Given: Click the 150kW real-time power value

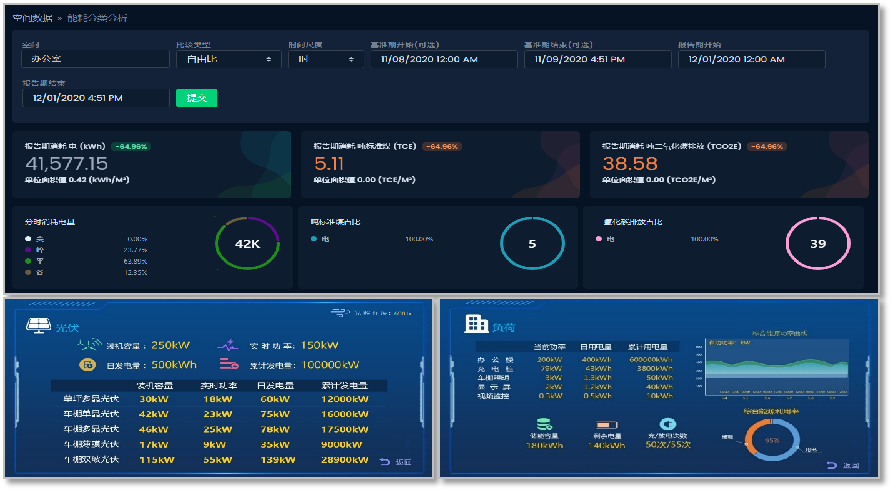Looking at the screenshot, I should click(319, 345).
